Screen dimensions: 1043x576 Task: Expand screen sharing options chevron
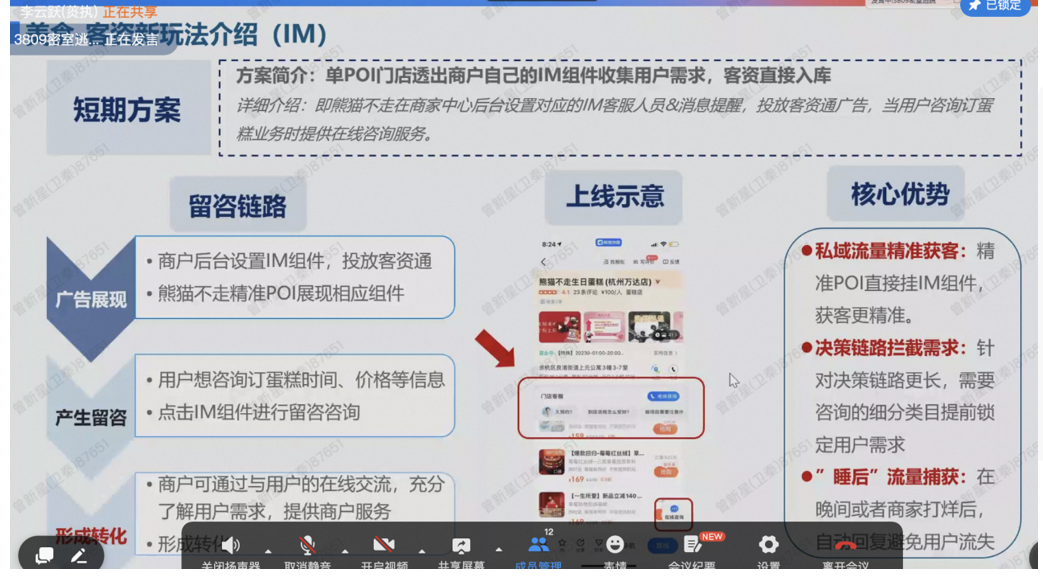[497, 551]
